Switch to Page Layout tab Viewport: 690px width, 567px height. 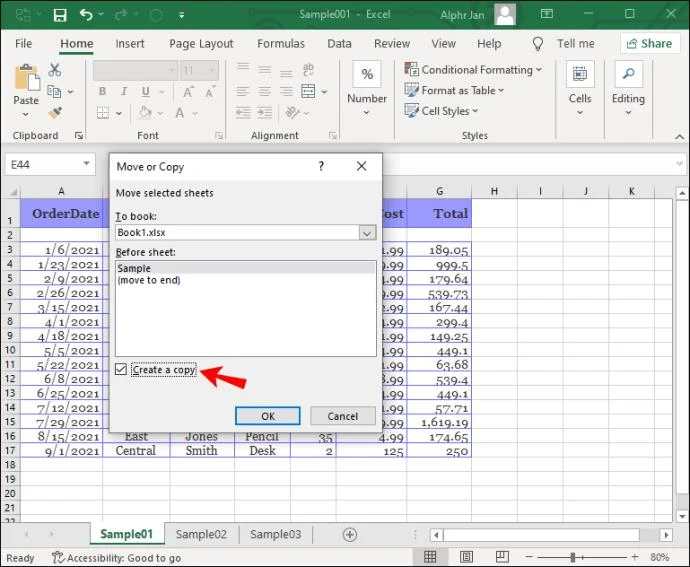[201, 44]
